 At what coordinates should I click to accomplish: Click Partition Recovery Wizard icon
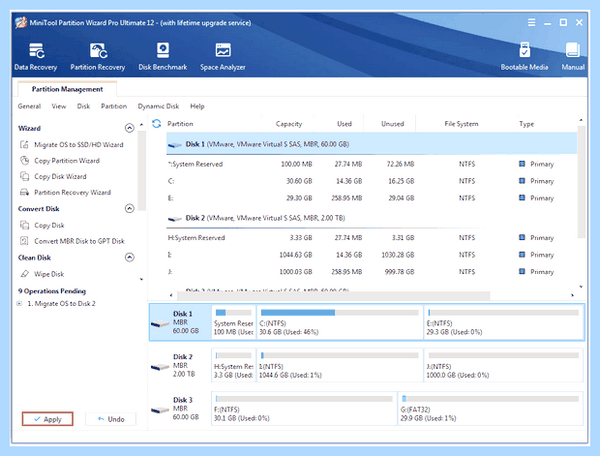point(24,192)
